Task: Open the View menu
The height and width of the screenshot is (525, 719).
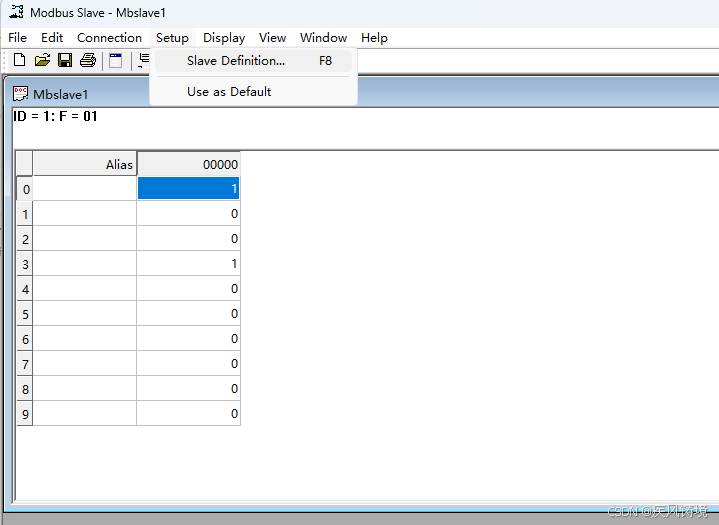Action: coord(272,38)
